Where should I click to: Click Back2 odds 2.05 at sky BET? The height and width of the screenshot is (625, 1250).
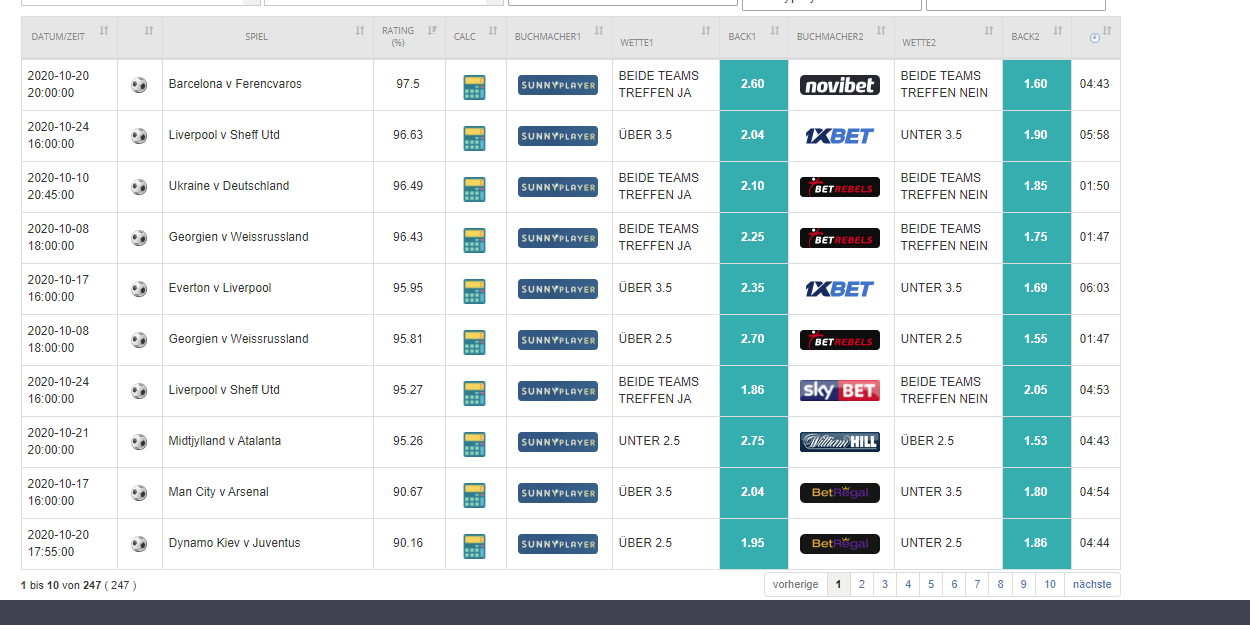coord(1036,390)
